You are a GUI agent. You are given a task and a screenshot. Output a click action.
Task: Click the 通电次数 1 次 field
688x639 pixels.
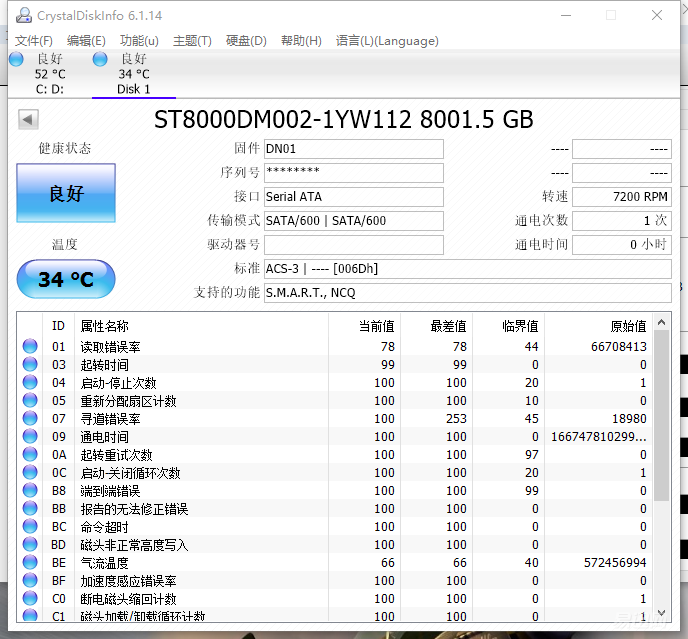point(622,221)
